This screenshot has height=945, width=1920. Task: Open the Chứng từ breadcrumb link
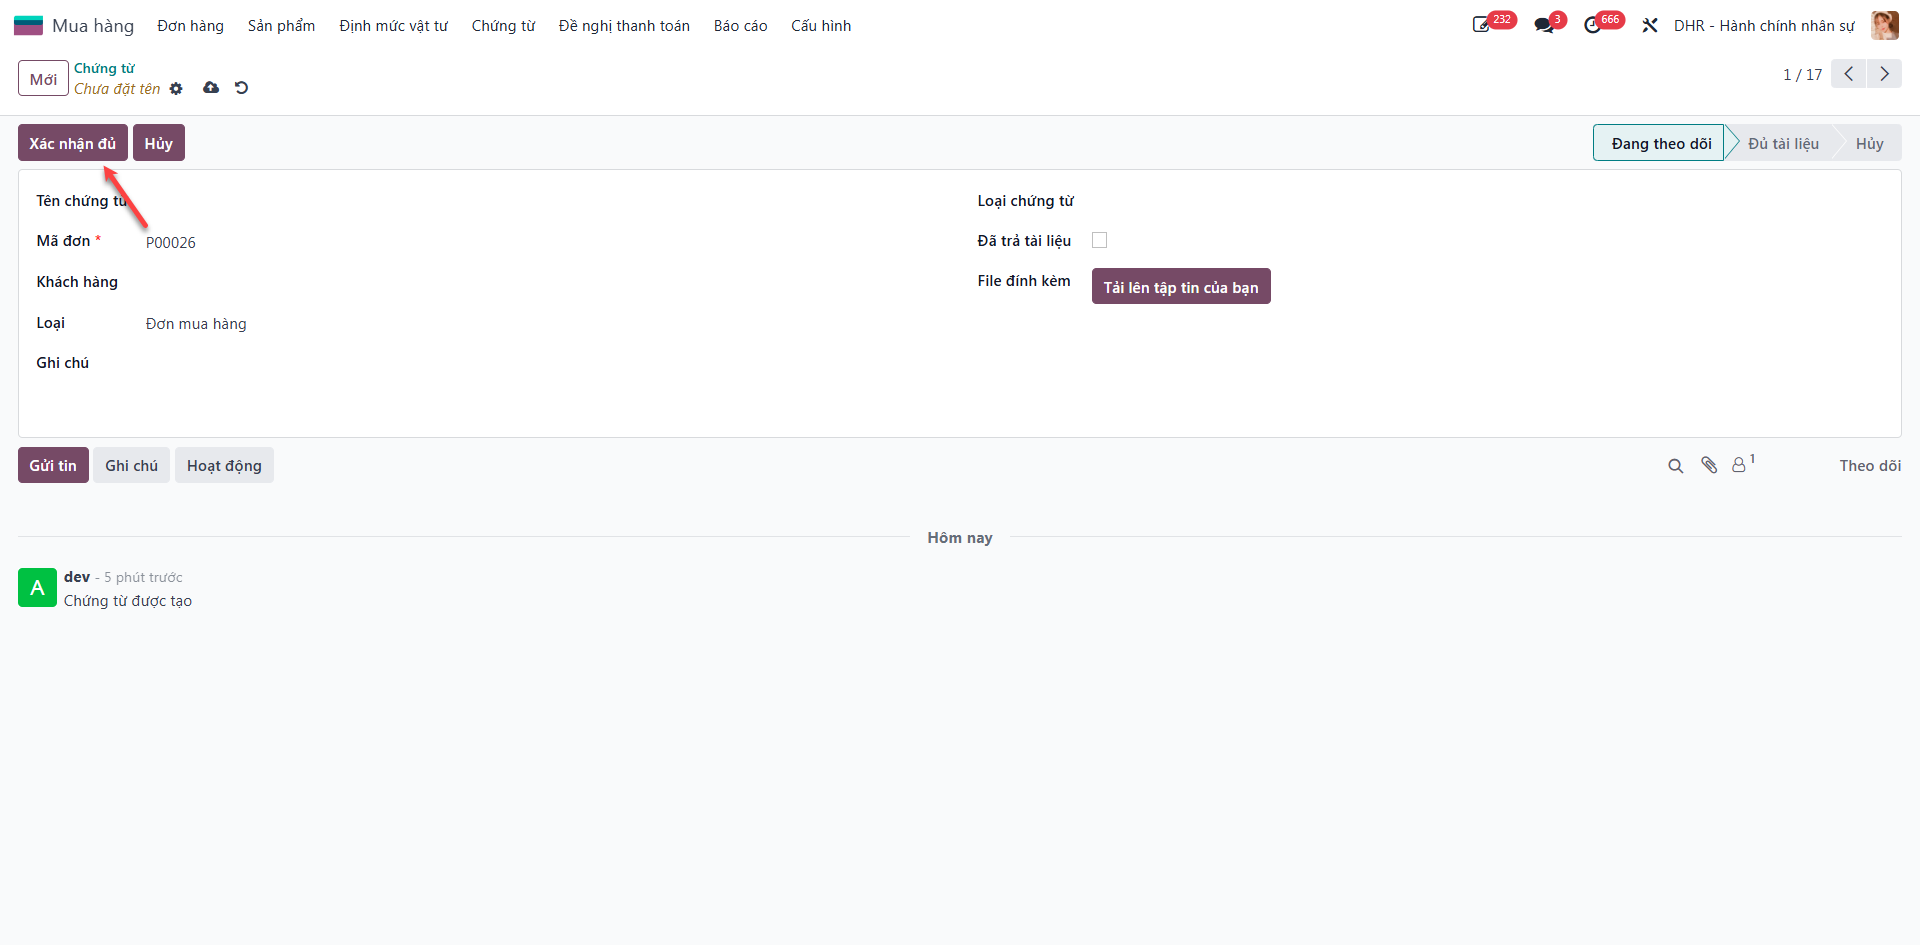[x=104, y=68]
